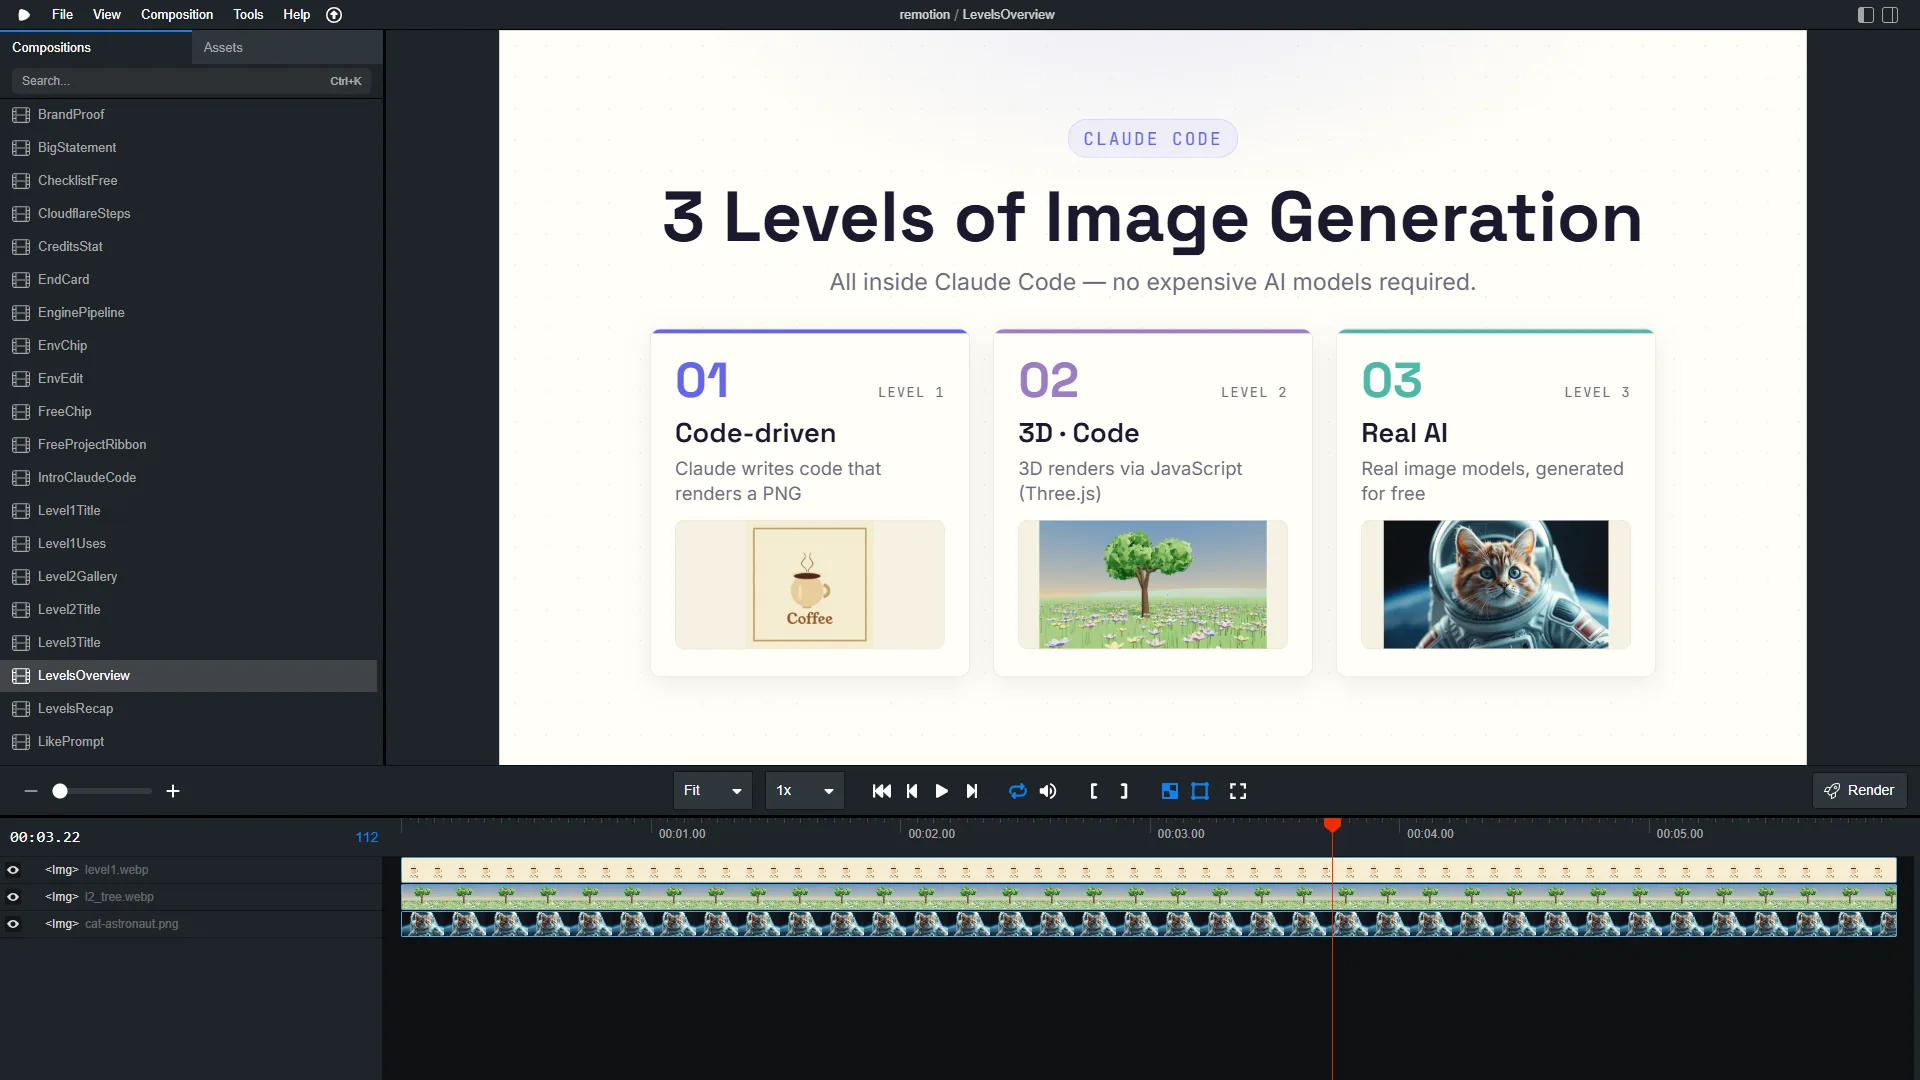Click the Render button
Screen dimensions: 1920x1080
click(x=1859, y=790)
